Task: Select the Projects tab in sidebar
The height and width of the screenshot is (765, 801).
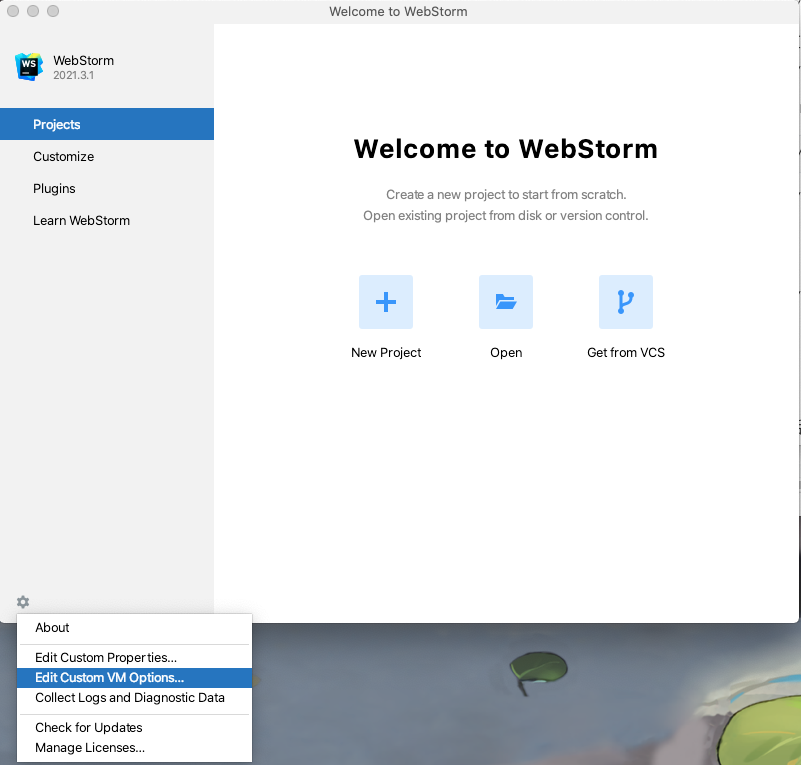Action: pos(107,124)
